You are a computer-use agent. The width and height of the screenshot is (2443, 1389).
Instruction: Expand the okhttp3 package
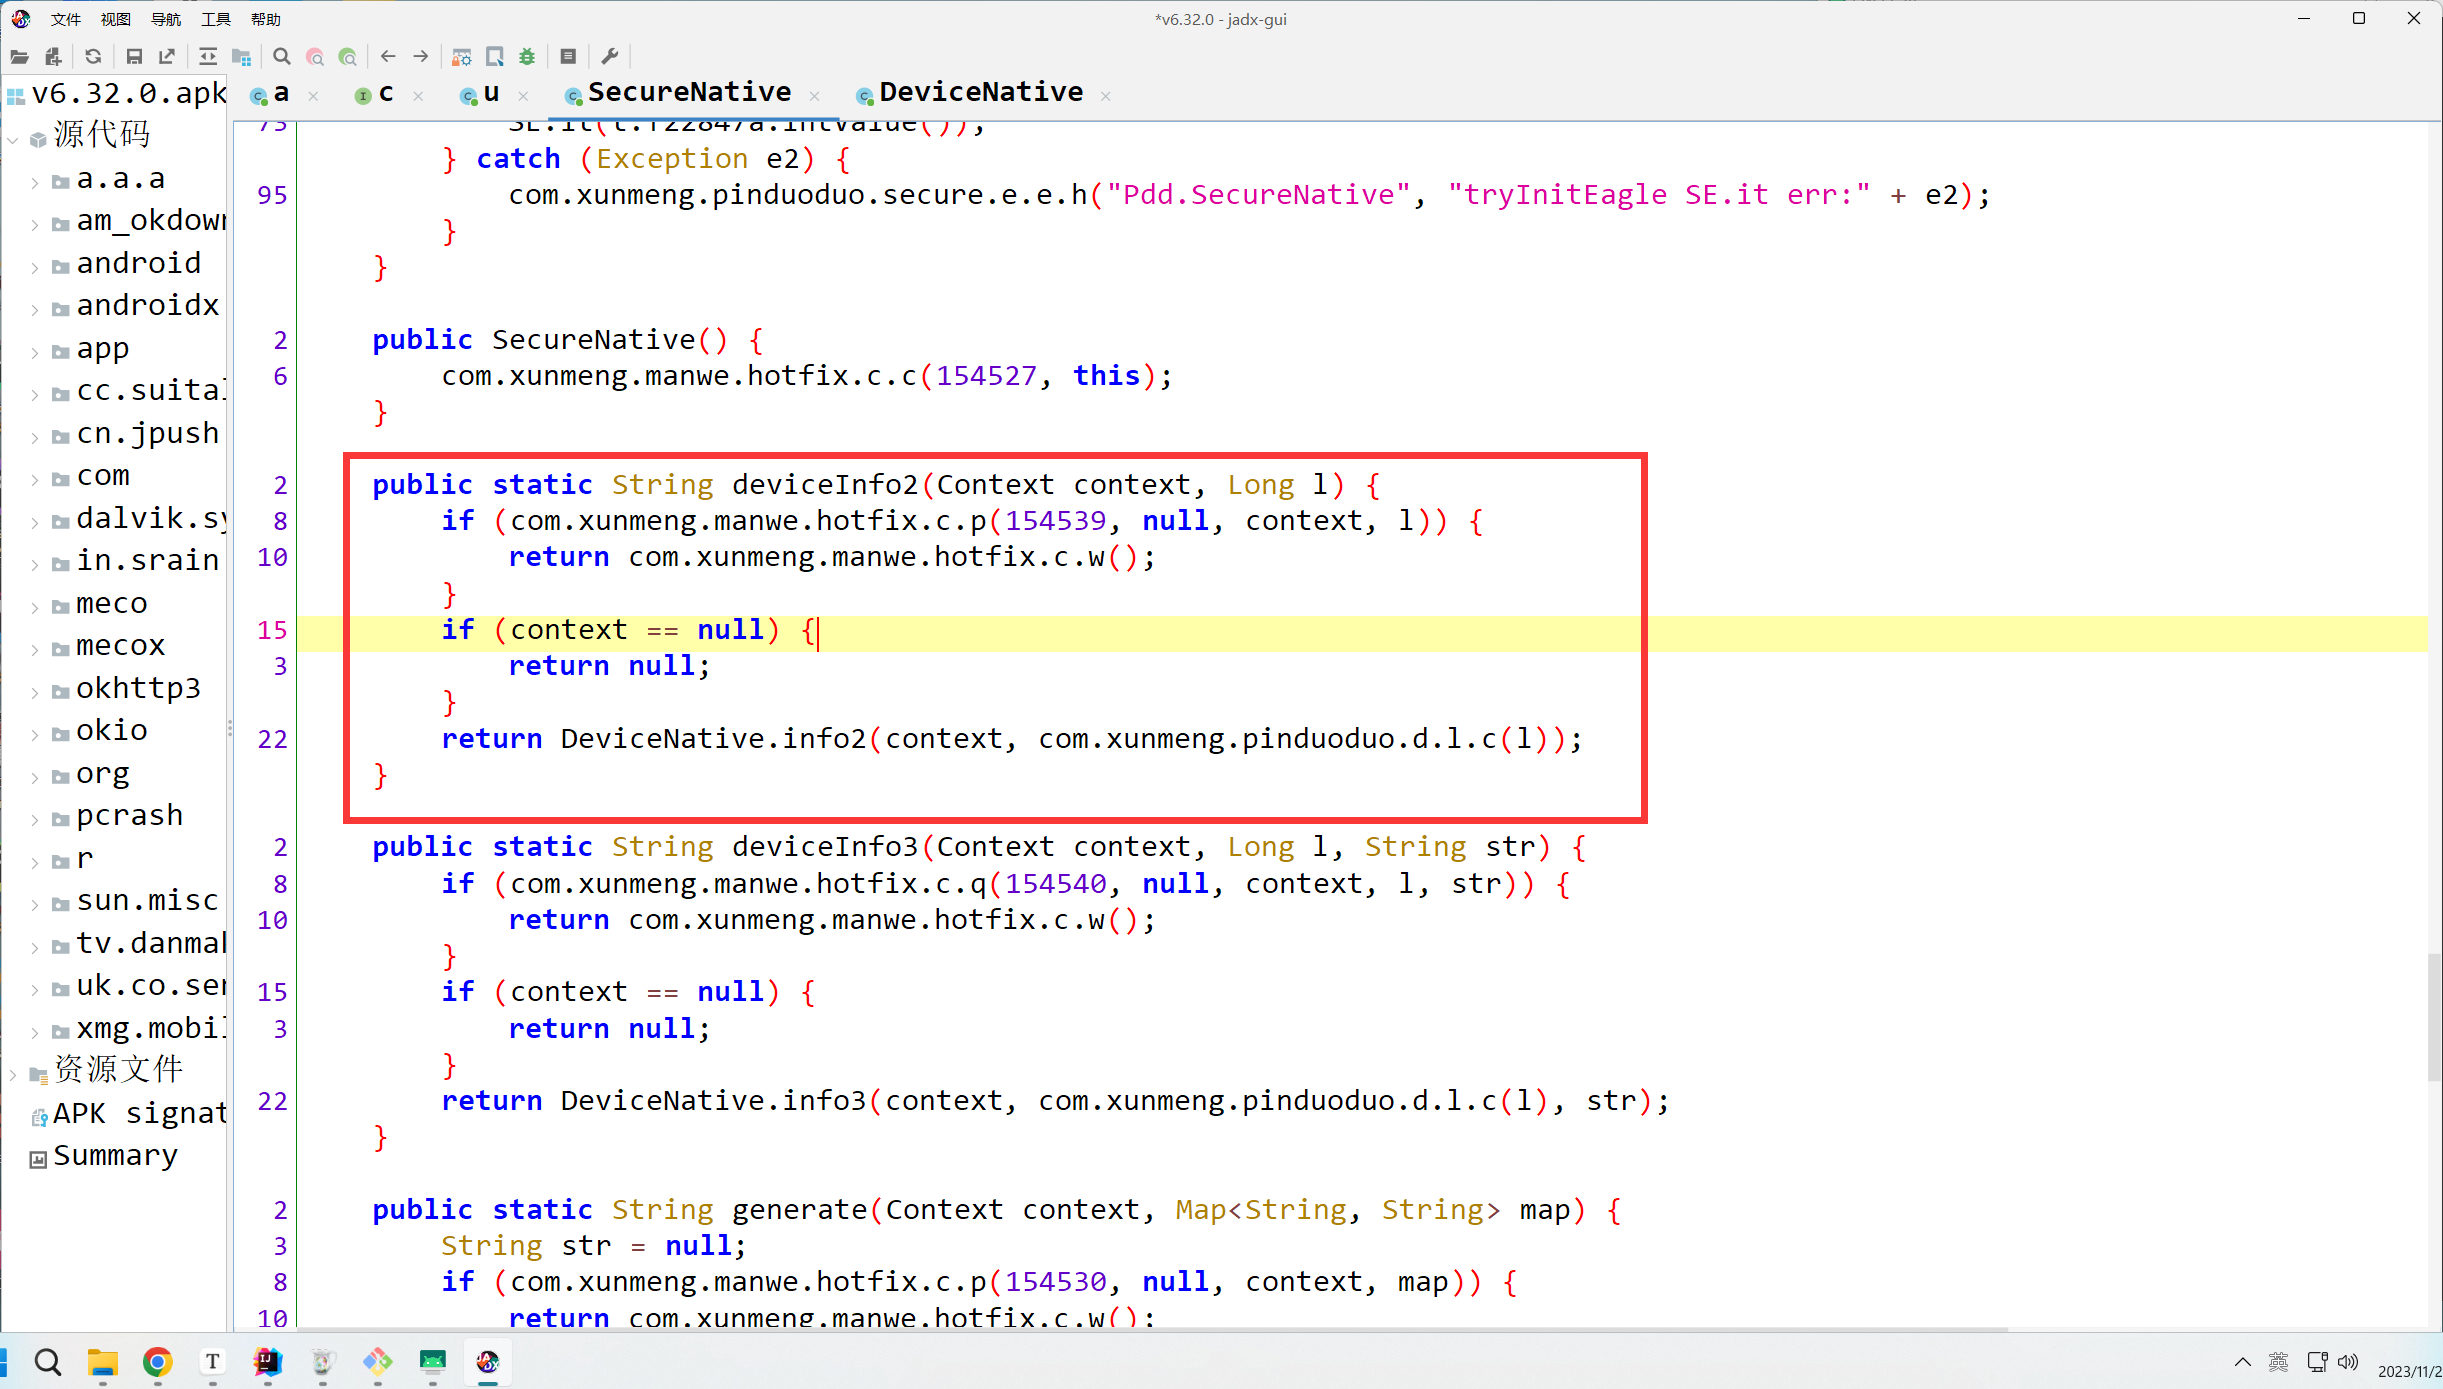(35, 692)
